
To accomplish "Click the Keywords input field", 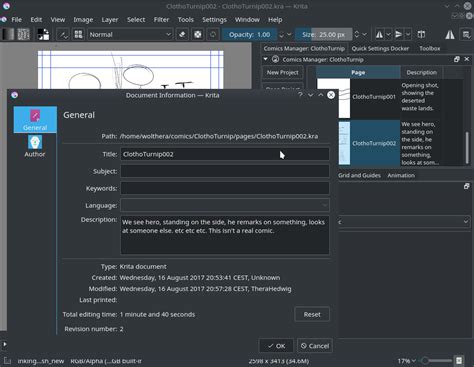I will pyautogui.click(x=225, y=188).
